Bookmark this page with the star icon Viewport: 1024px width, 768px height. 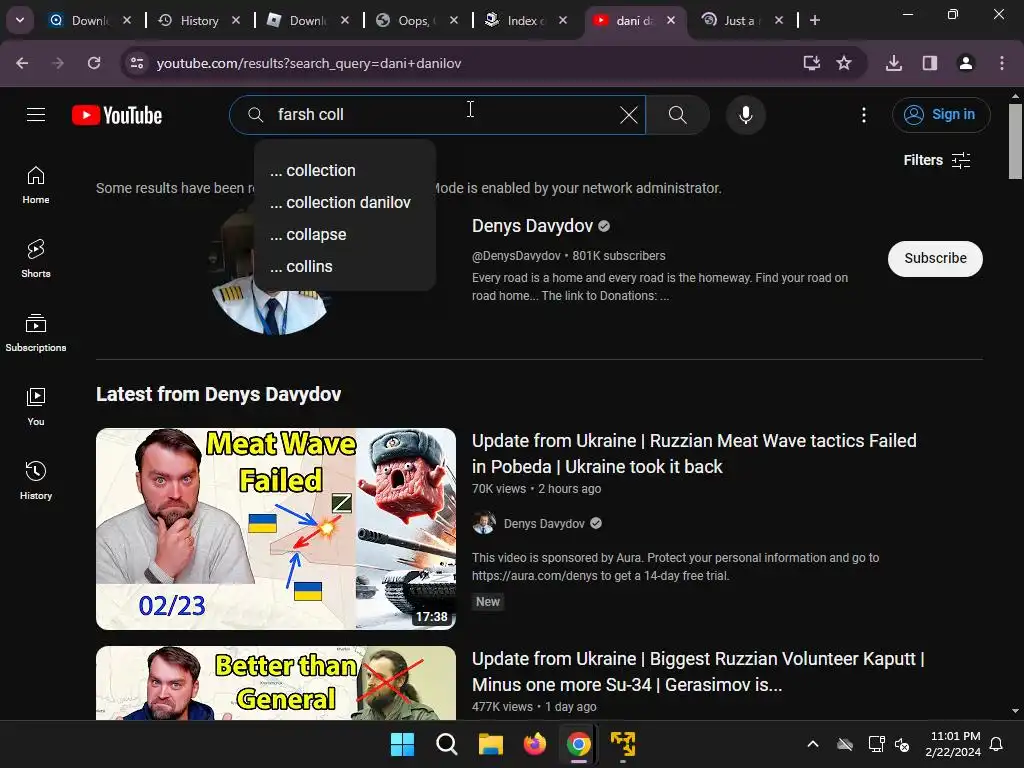(x=844, y=63)
